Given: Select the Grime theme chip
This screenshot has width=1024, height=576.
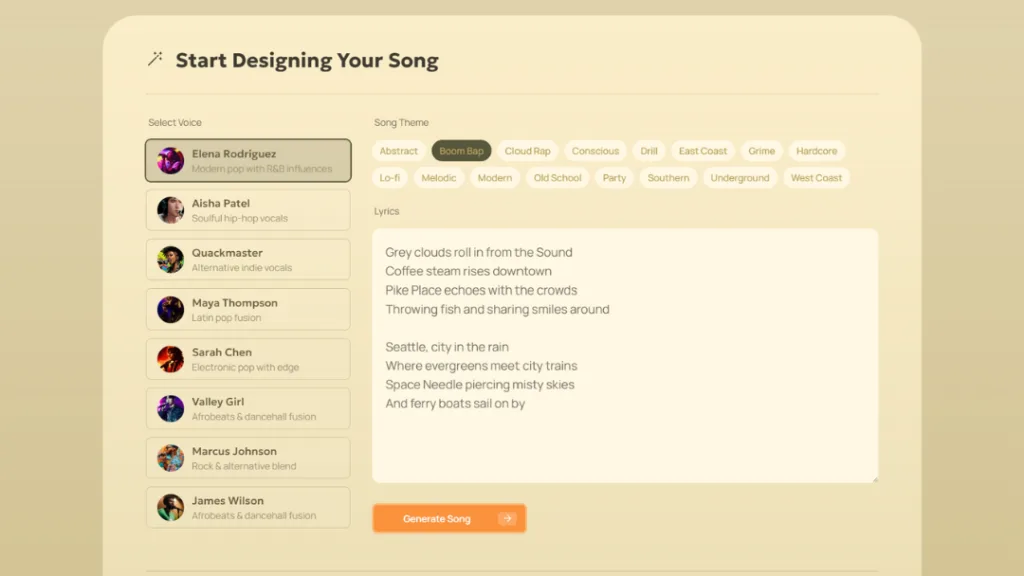Looking at the screenshot, I should tap(761, 151).
